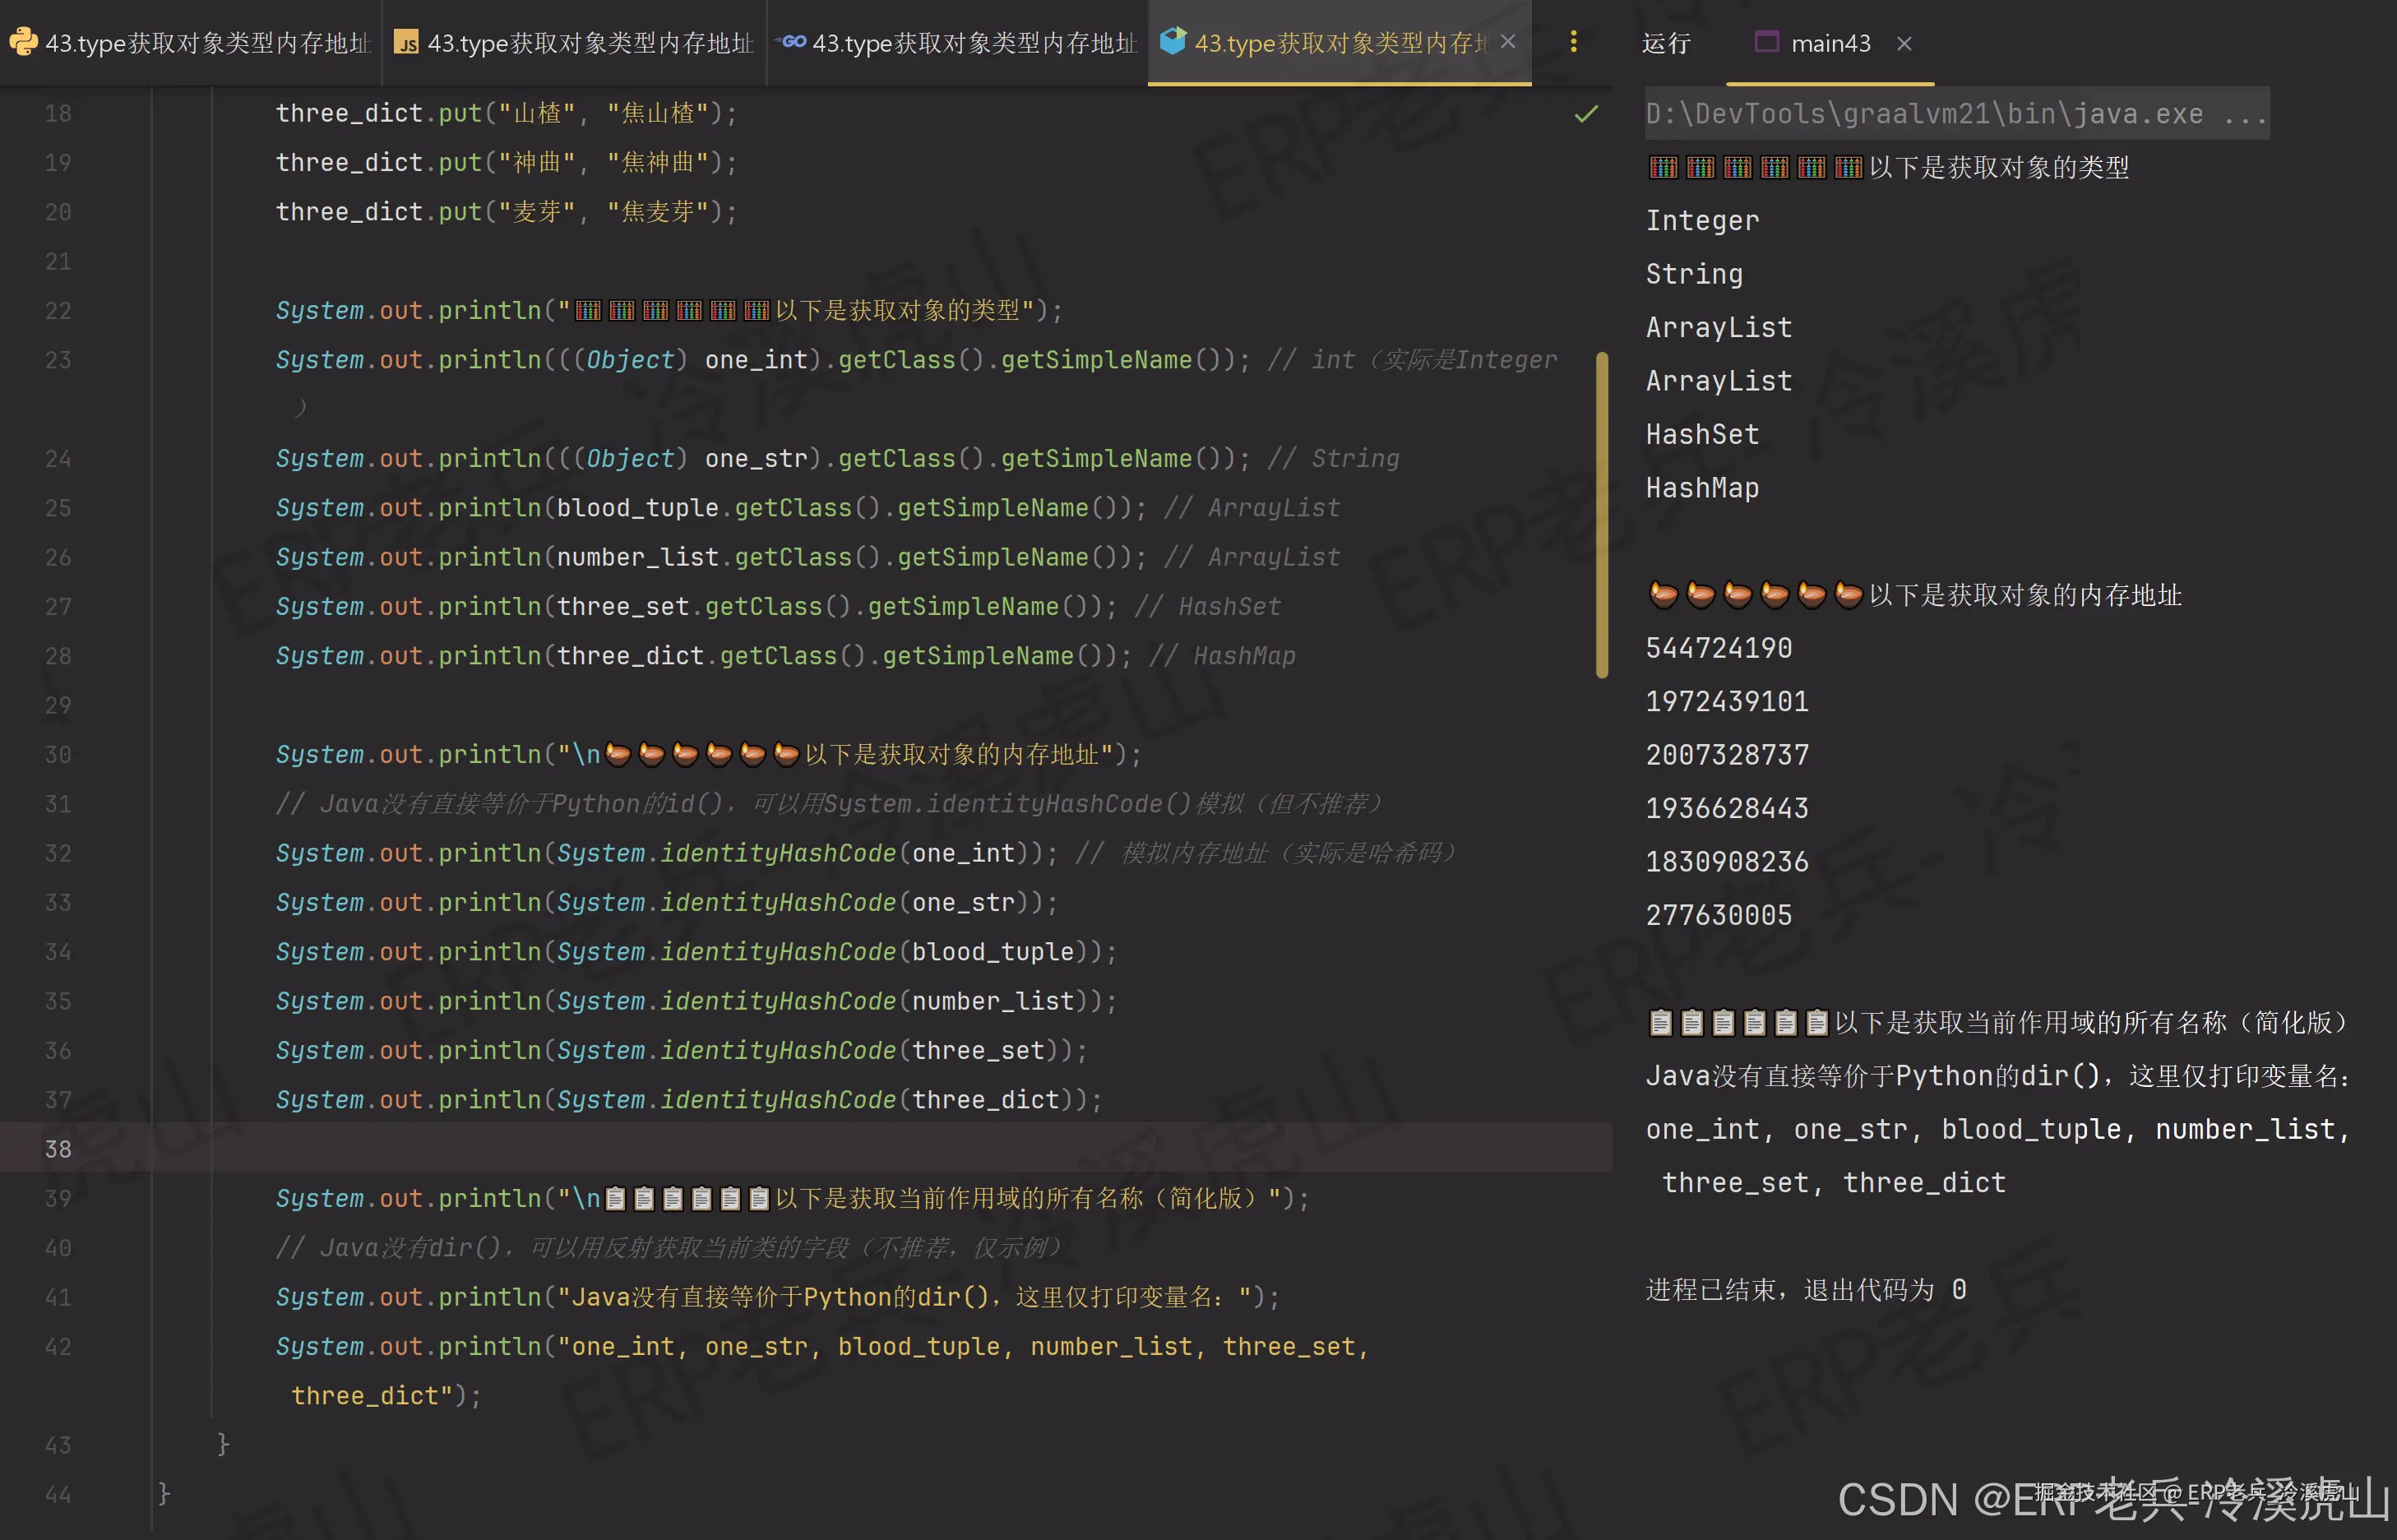Close the active 43.type editor tab
The image size is (2397, 1540).
1508,42
